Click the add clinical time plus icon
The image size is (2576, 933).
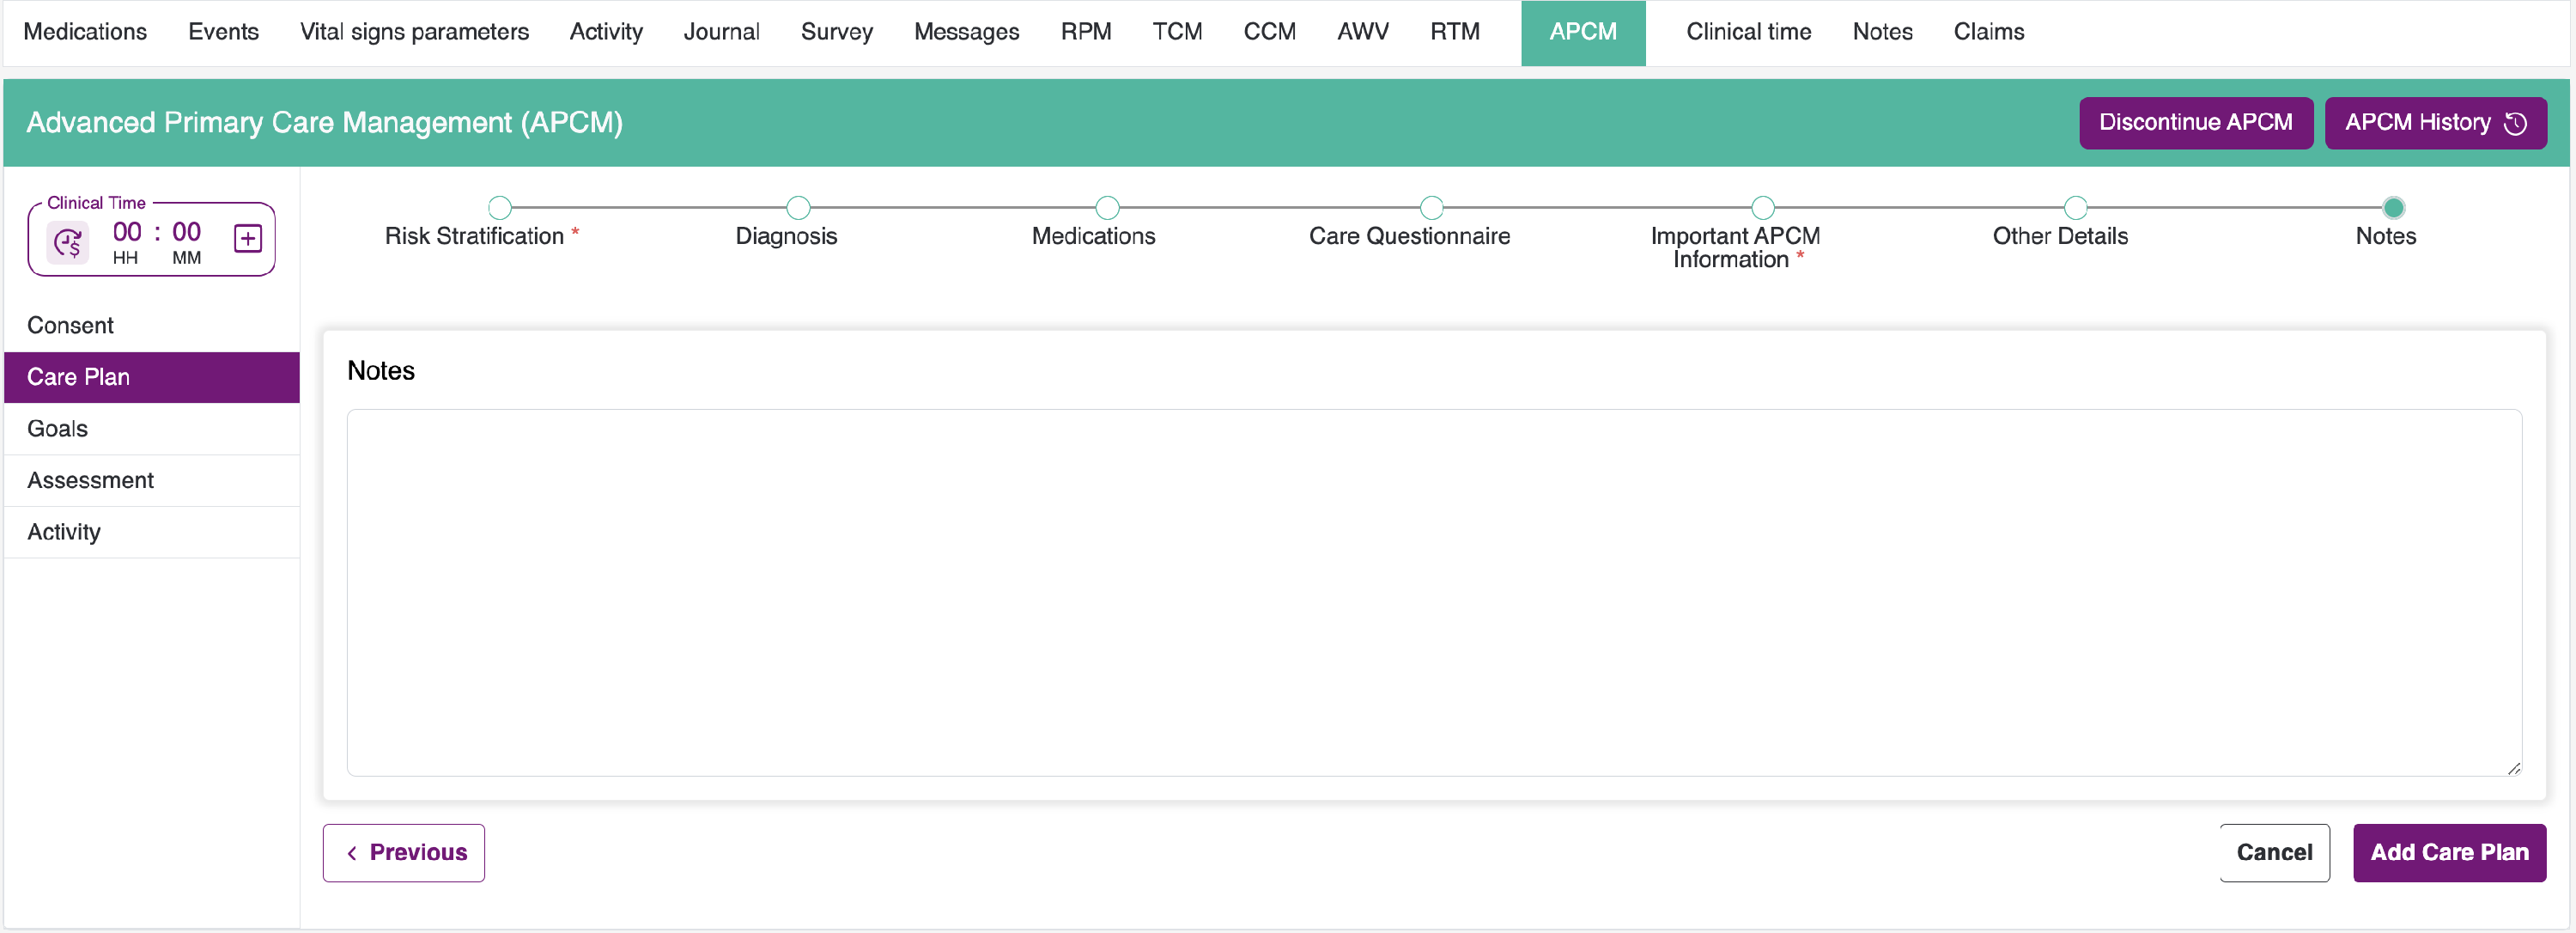click(247, 239)
